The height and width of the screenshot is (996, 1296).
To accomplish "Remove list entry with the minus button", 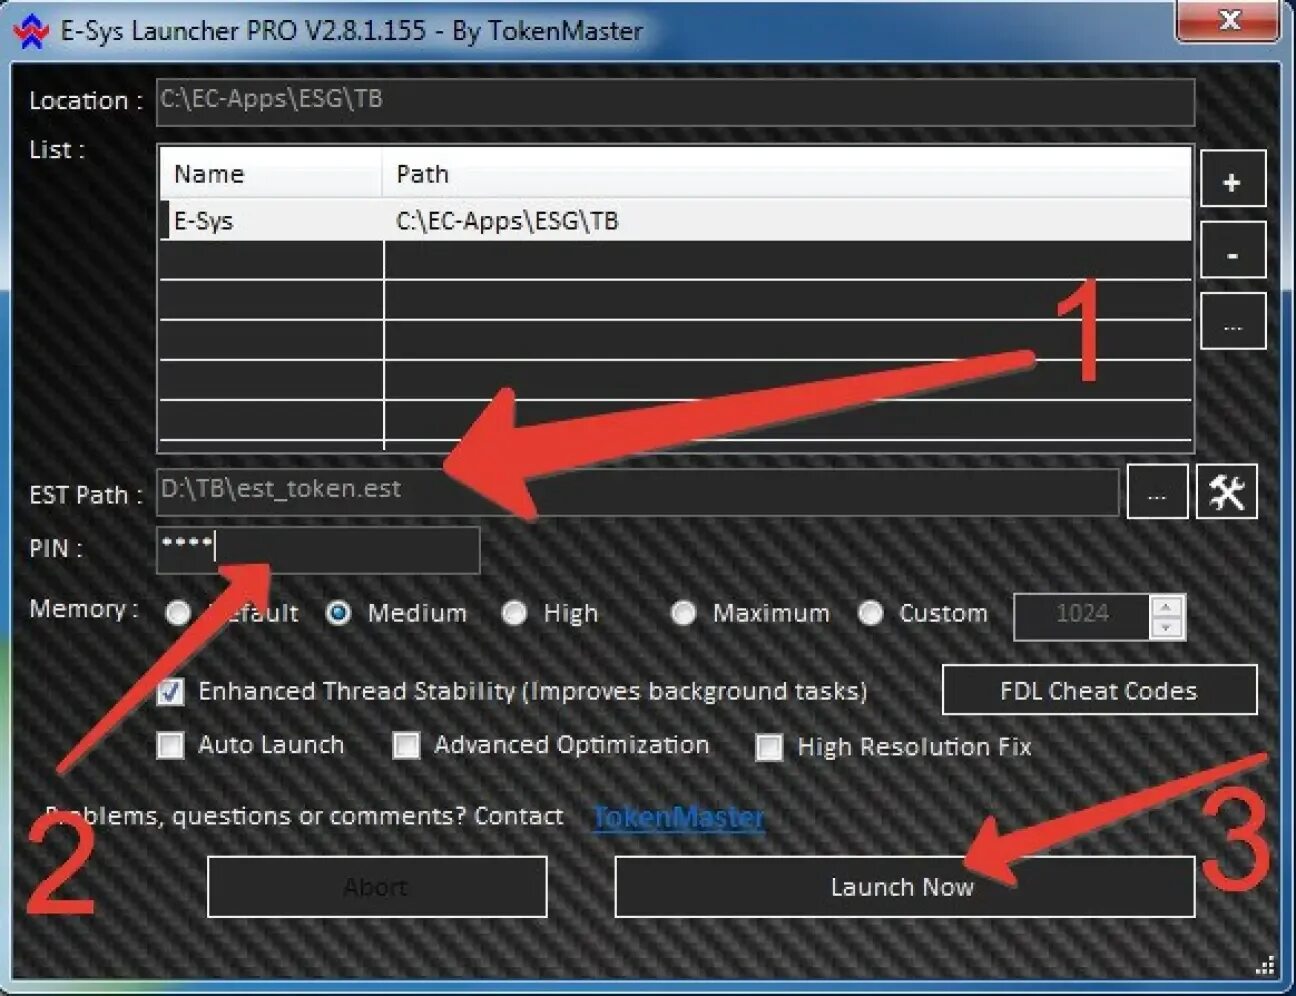I will 1232,250.
